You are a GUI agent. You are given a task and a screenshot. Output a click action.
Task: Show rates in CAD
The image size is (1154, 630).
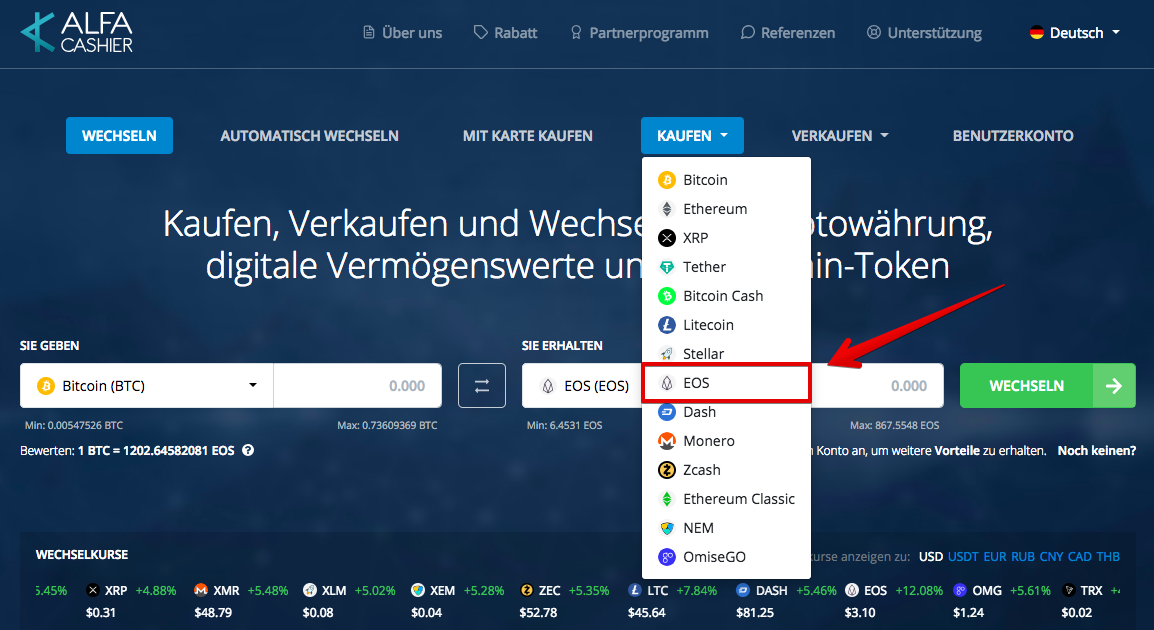(x=1080, y=556)
